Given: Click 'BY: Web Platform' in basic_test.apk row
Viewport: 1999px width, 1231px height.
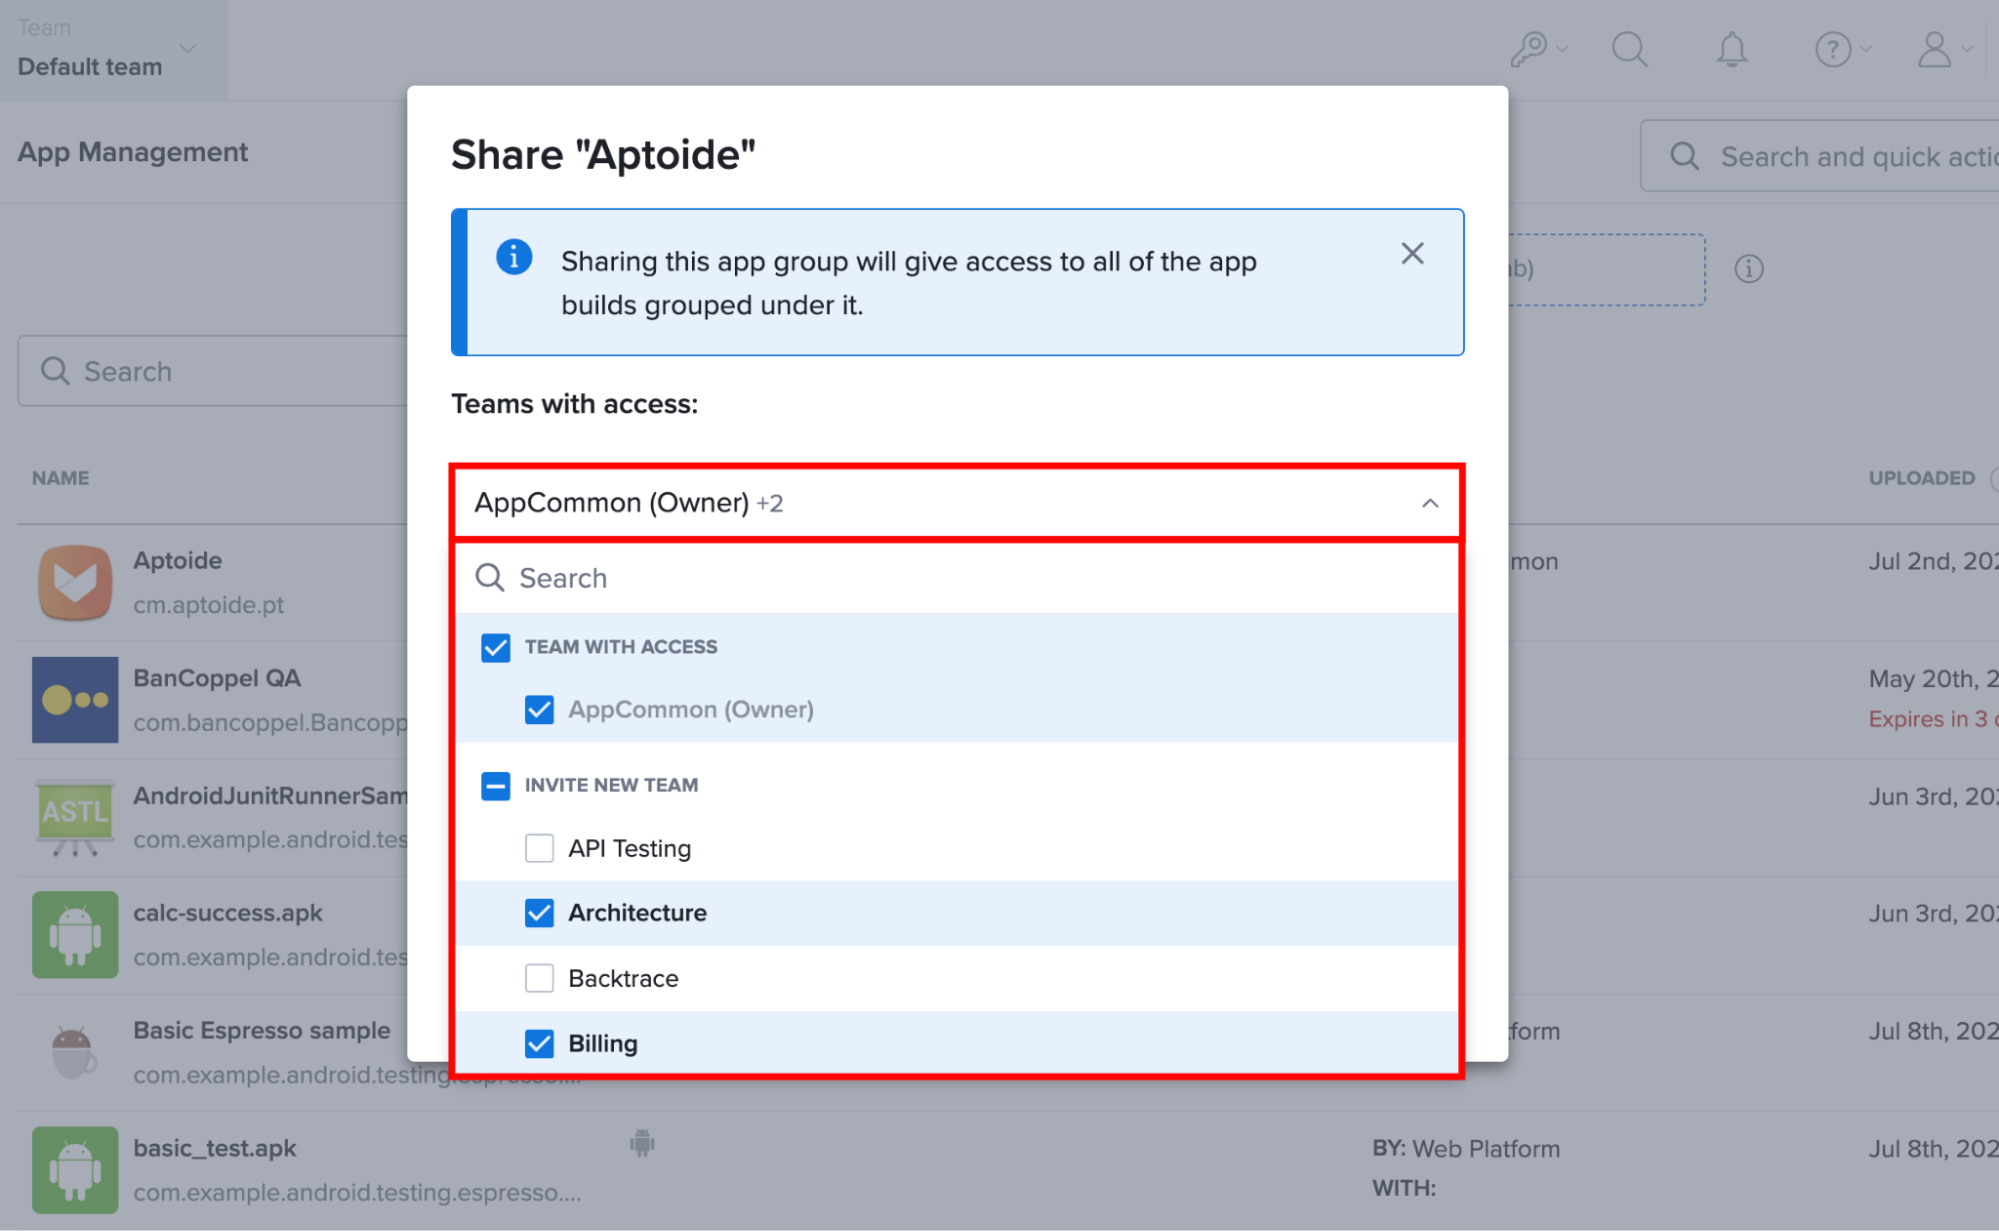Looking at the screenshot, I should 1465,1149.
